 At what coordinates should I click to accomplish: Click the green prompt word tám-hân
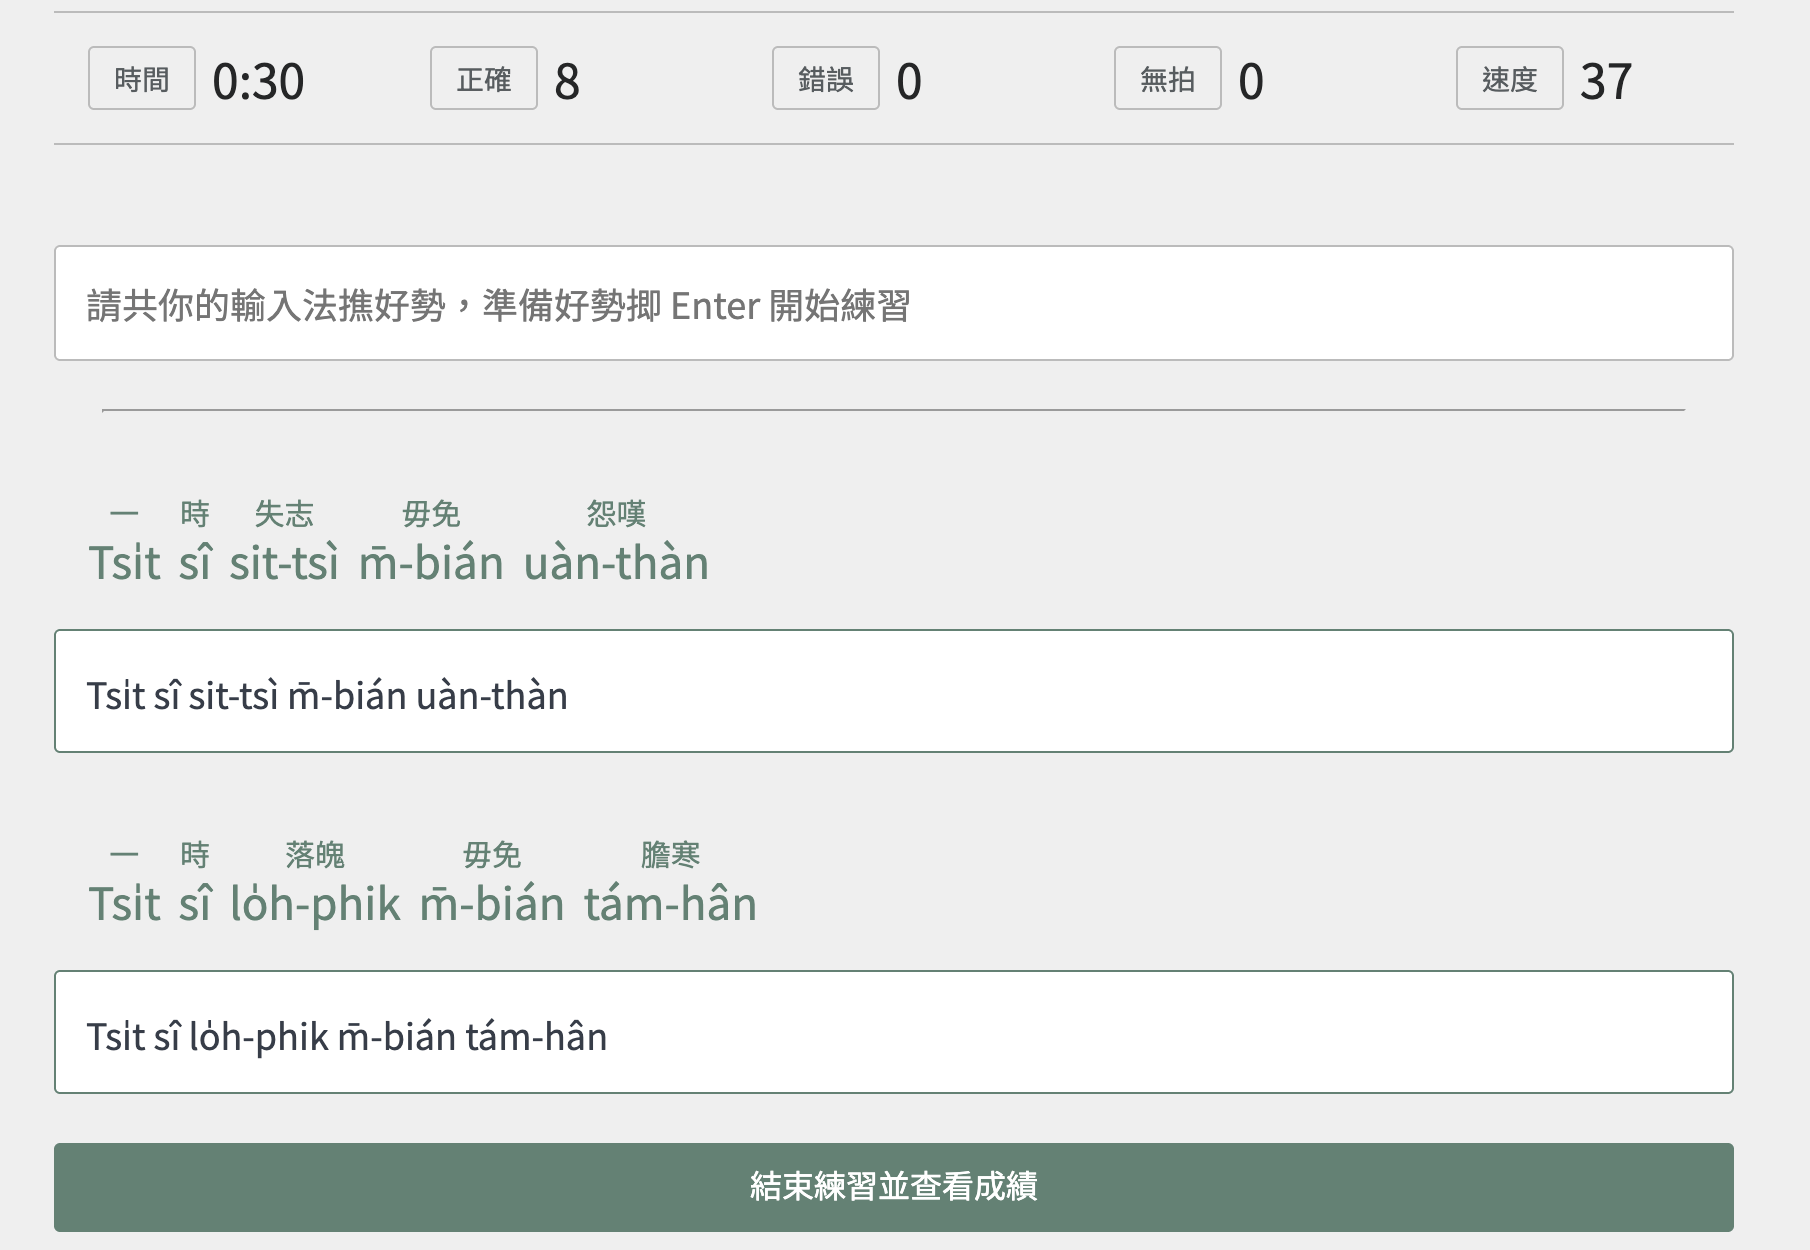pyautogui.click(x=670, y=904)
